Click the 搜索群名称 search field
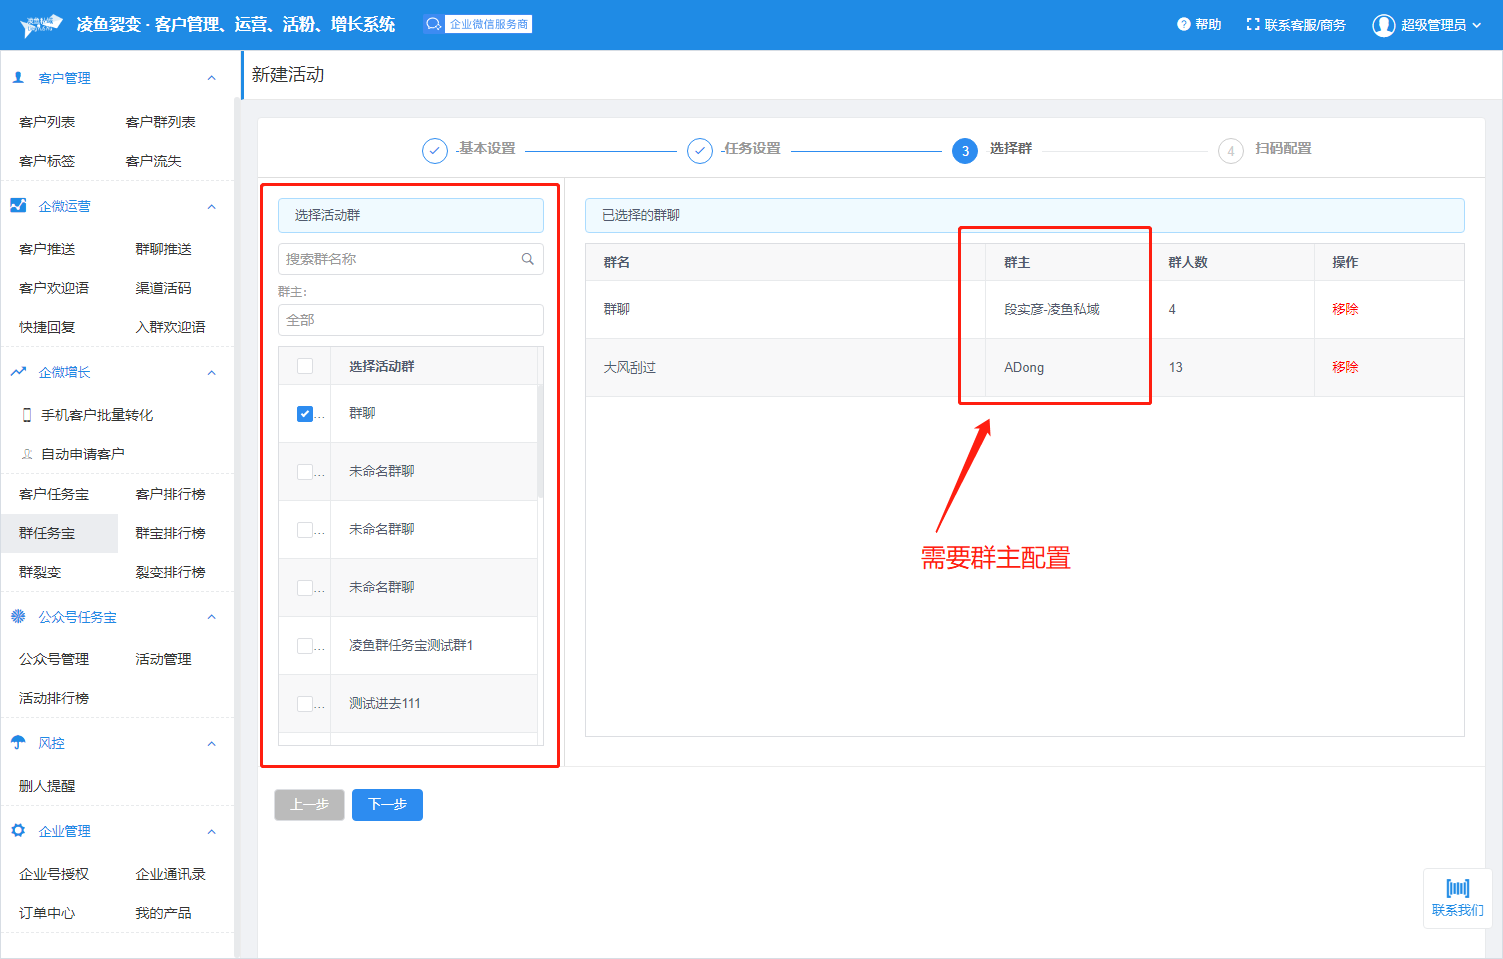Screen dimensions: 1503x959 pos(400,259)
